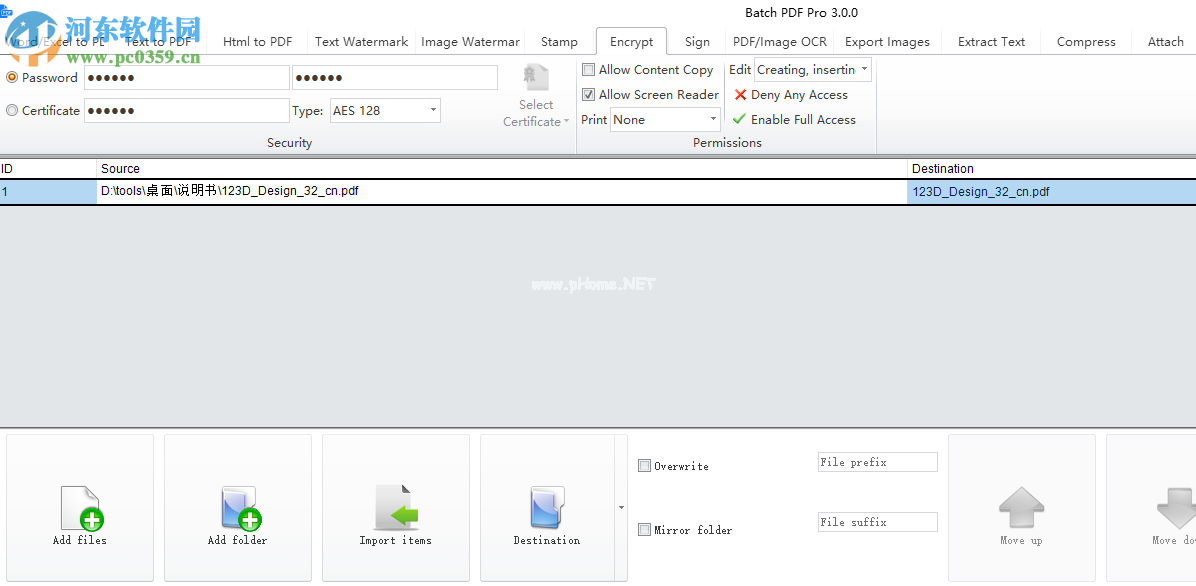Click the Destination folder icon
The width and height of the screenshot is (1196, 586).
click(x=546, y=508)
